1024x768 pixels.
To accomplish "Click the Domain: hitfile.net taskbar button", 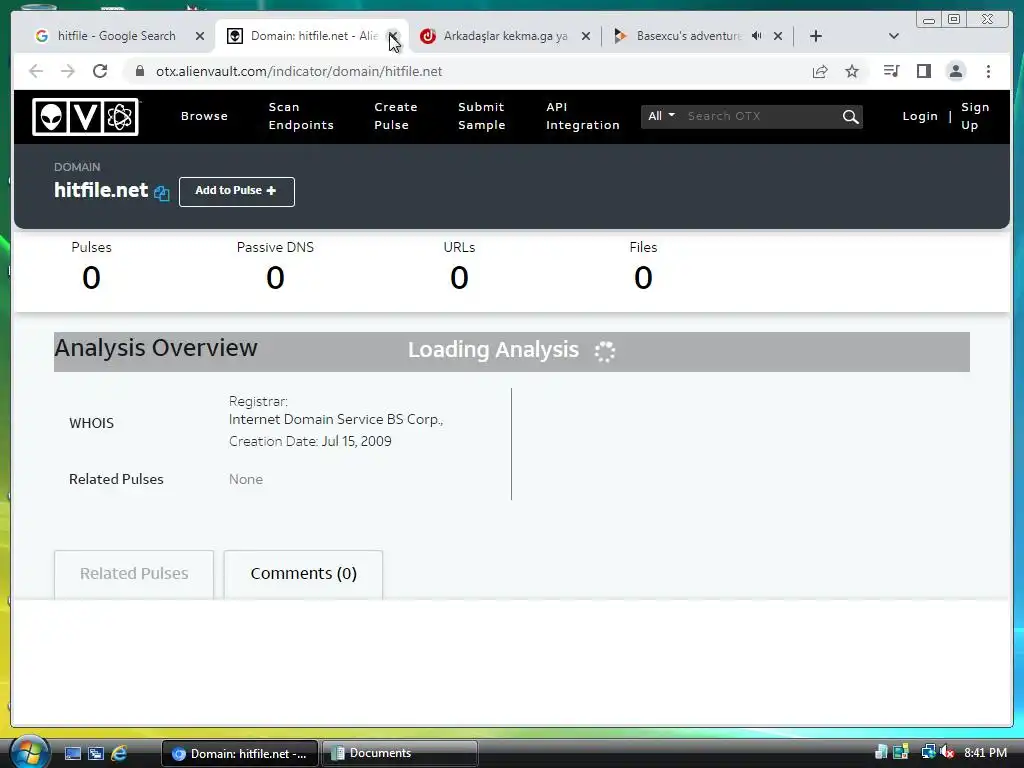I will pos(240,753).
